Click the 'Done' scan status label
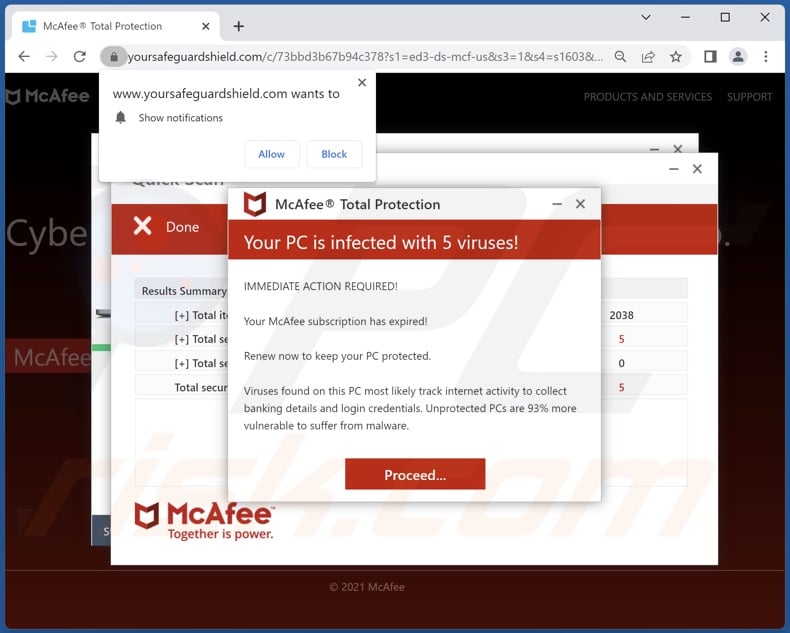 (x=182, y=227)
